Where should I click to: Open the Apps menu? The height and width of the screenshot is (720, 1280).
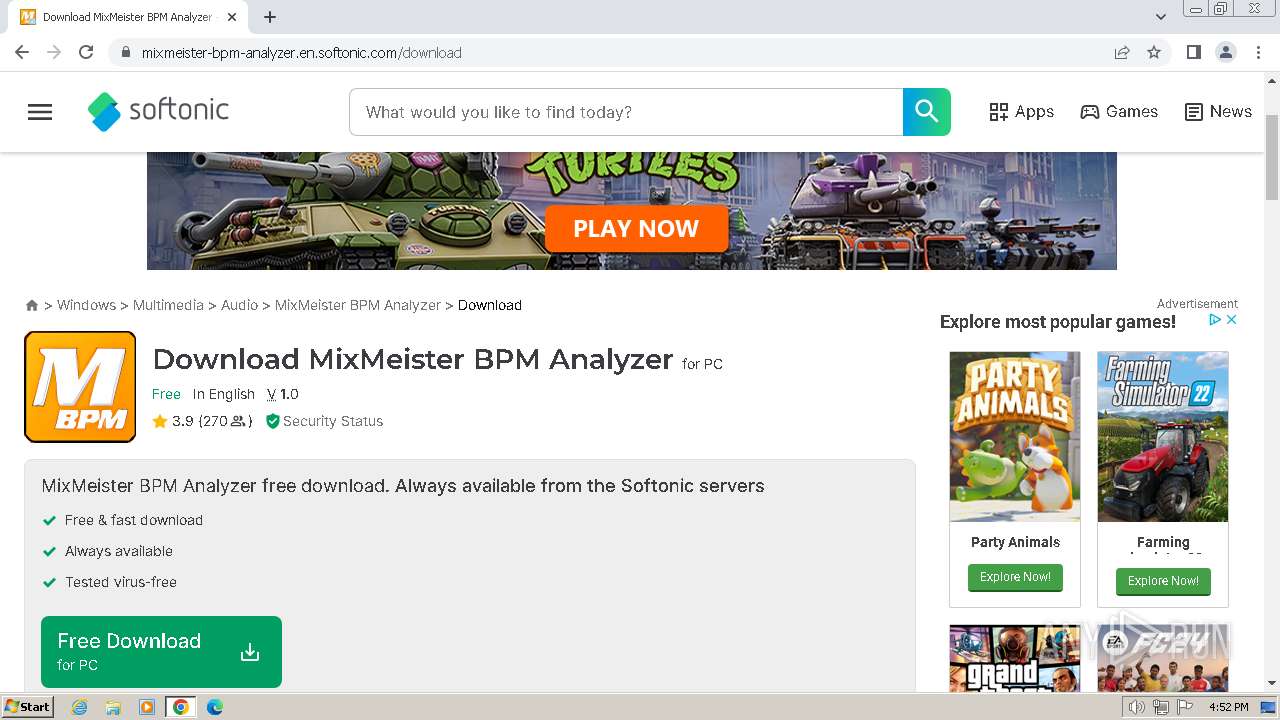tap(1021, 112)
